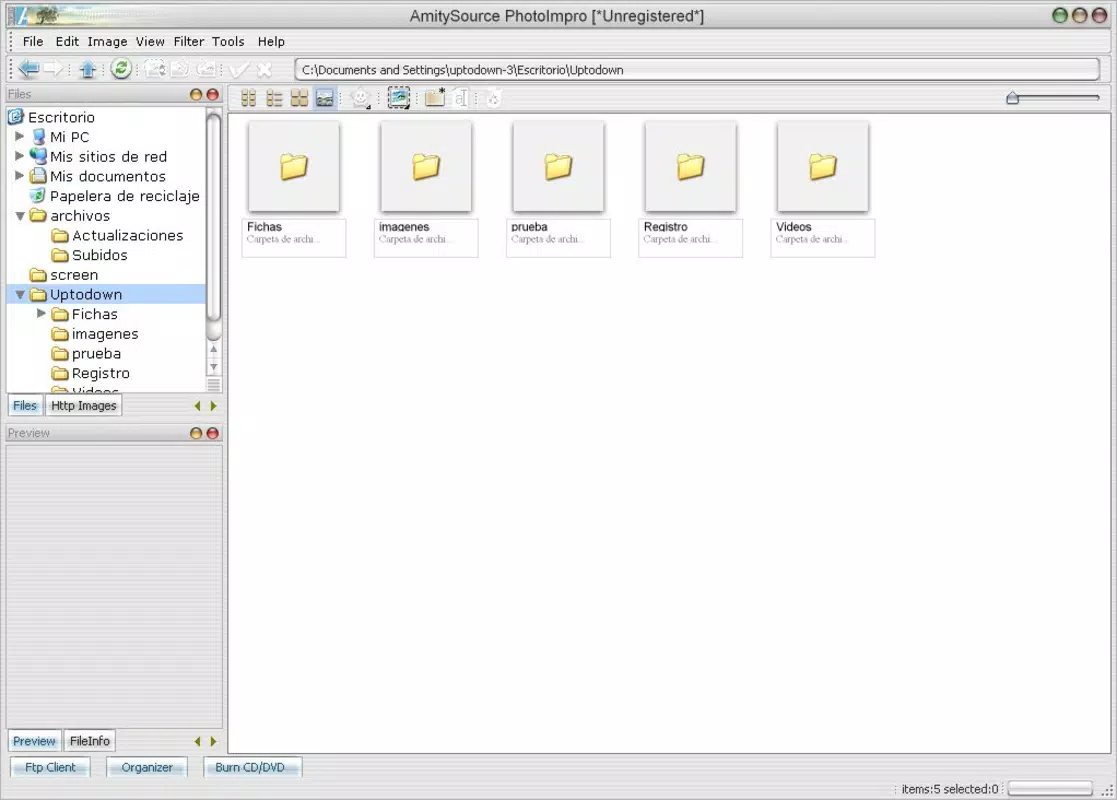Select the Registro folder thumbnail
This screenshot has width=1117, height=800.
690,167
